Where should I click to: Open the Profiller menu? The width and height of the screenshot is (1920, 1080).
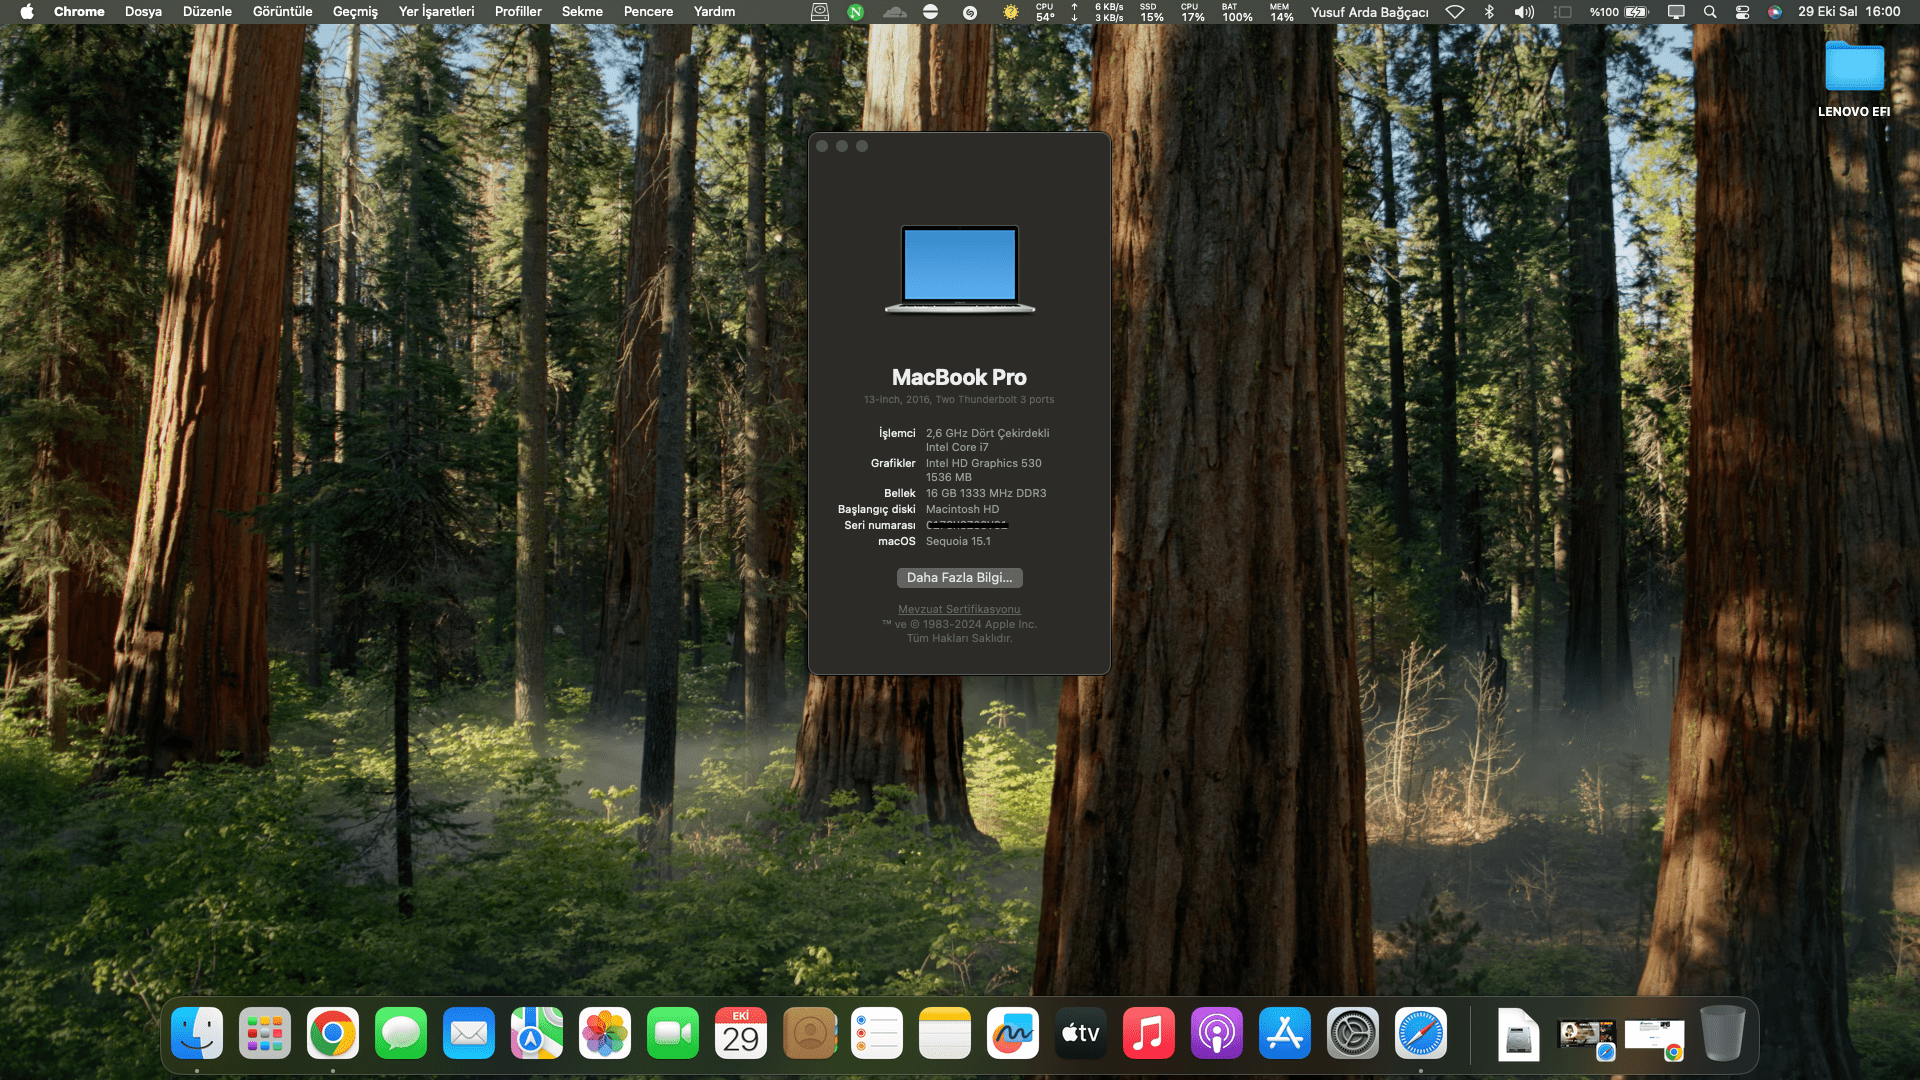coord(518,12)
